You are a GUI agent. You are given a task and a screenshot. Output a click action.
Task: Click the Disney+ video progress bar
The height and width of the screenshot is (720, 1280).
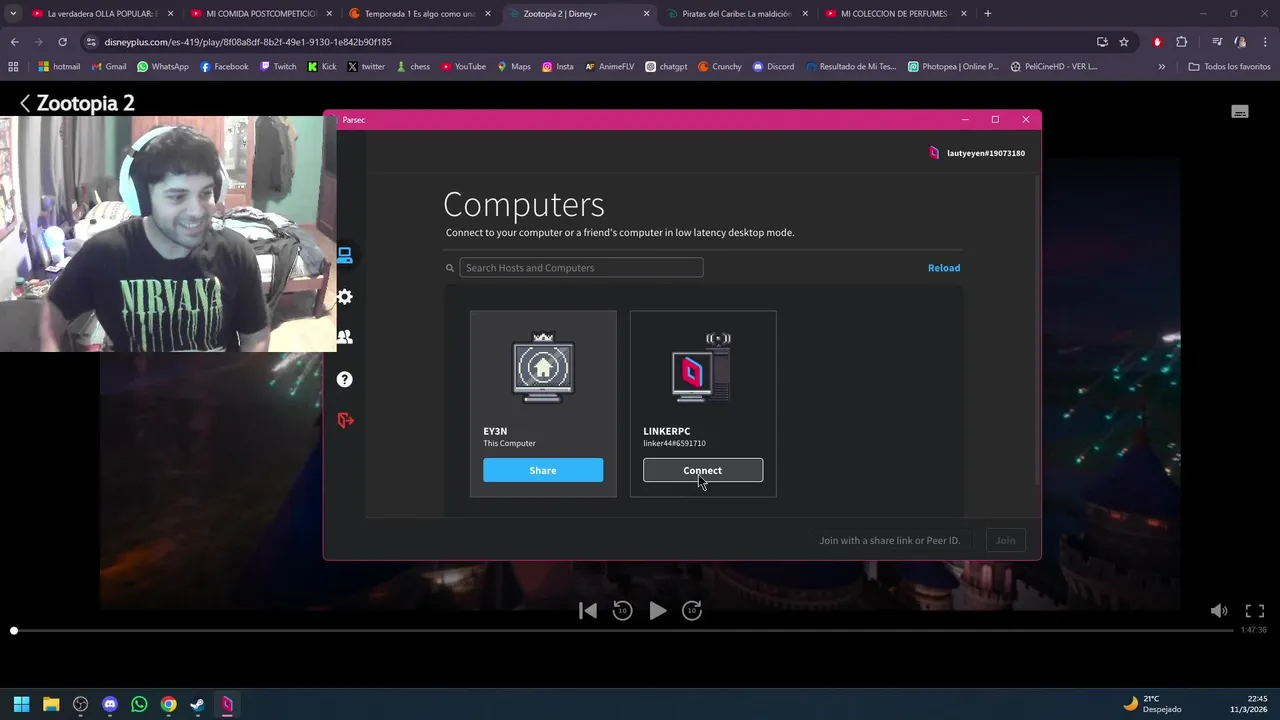[623, 631]
